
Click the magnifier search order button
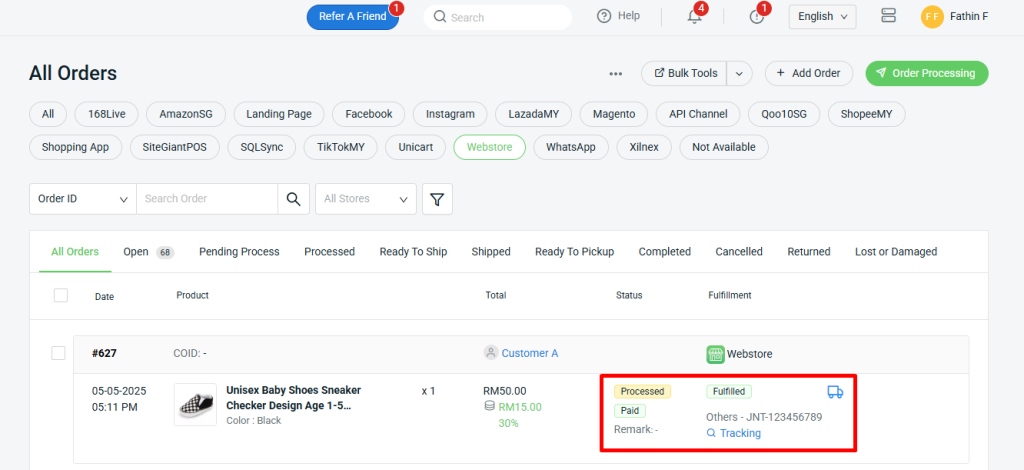[x=293, y=199]
